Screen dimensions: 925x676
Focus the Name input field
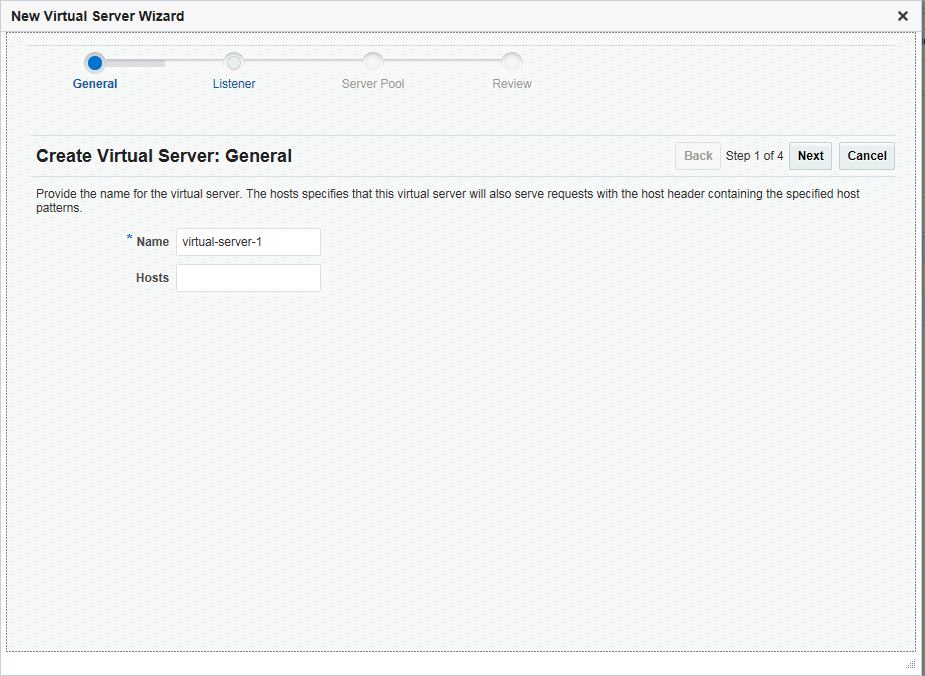click(x=248, y=242)
